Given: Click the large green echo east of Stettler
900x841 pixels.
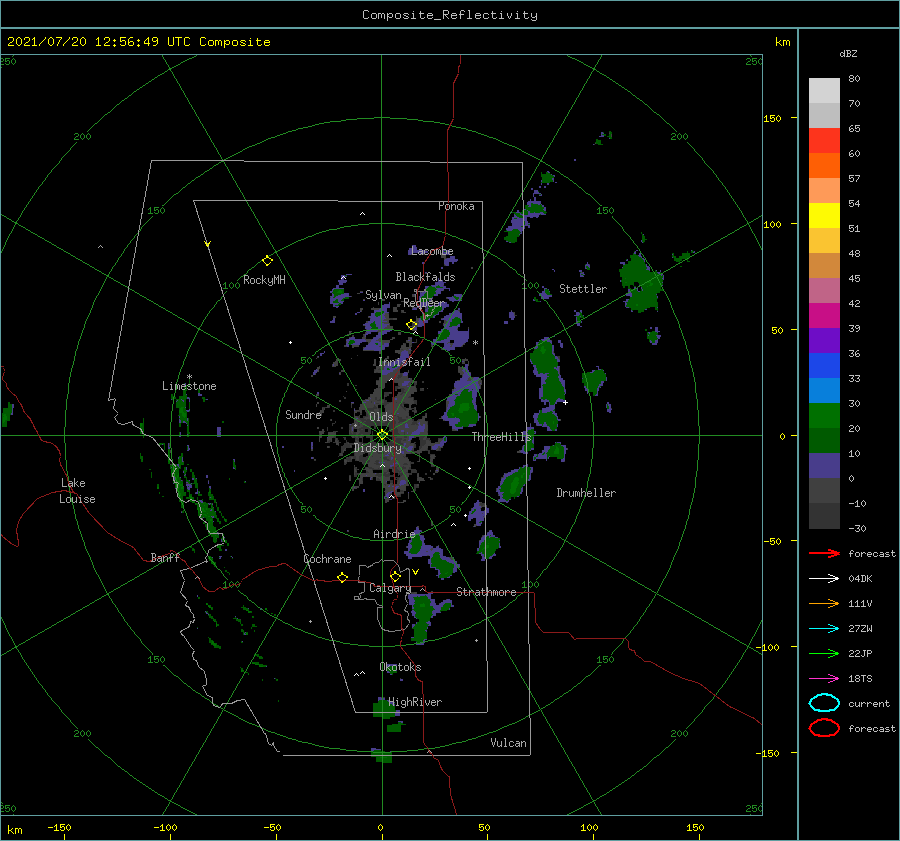Looking at the screenshot, I should (641, 281).
